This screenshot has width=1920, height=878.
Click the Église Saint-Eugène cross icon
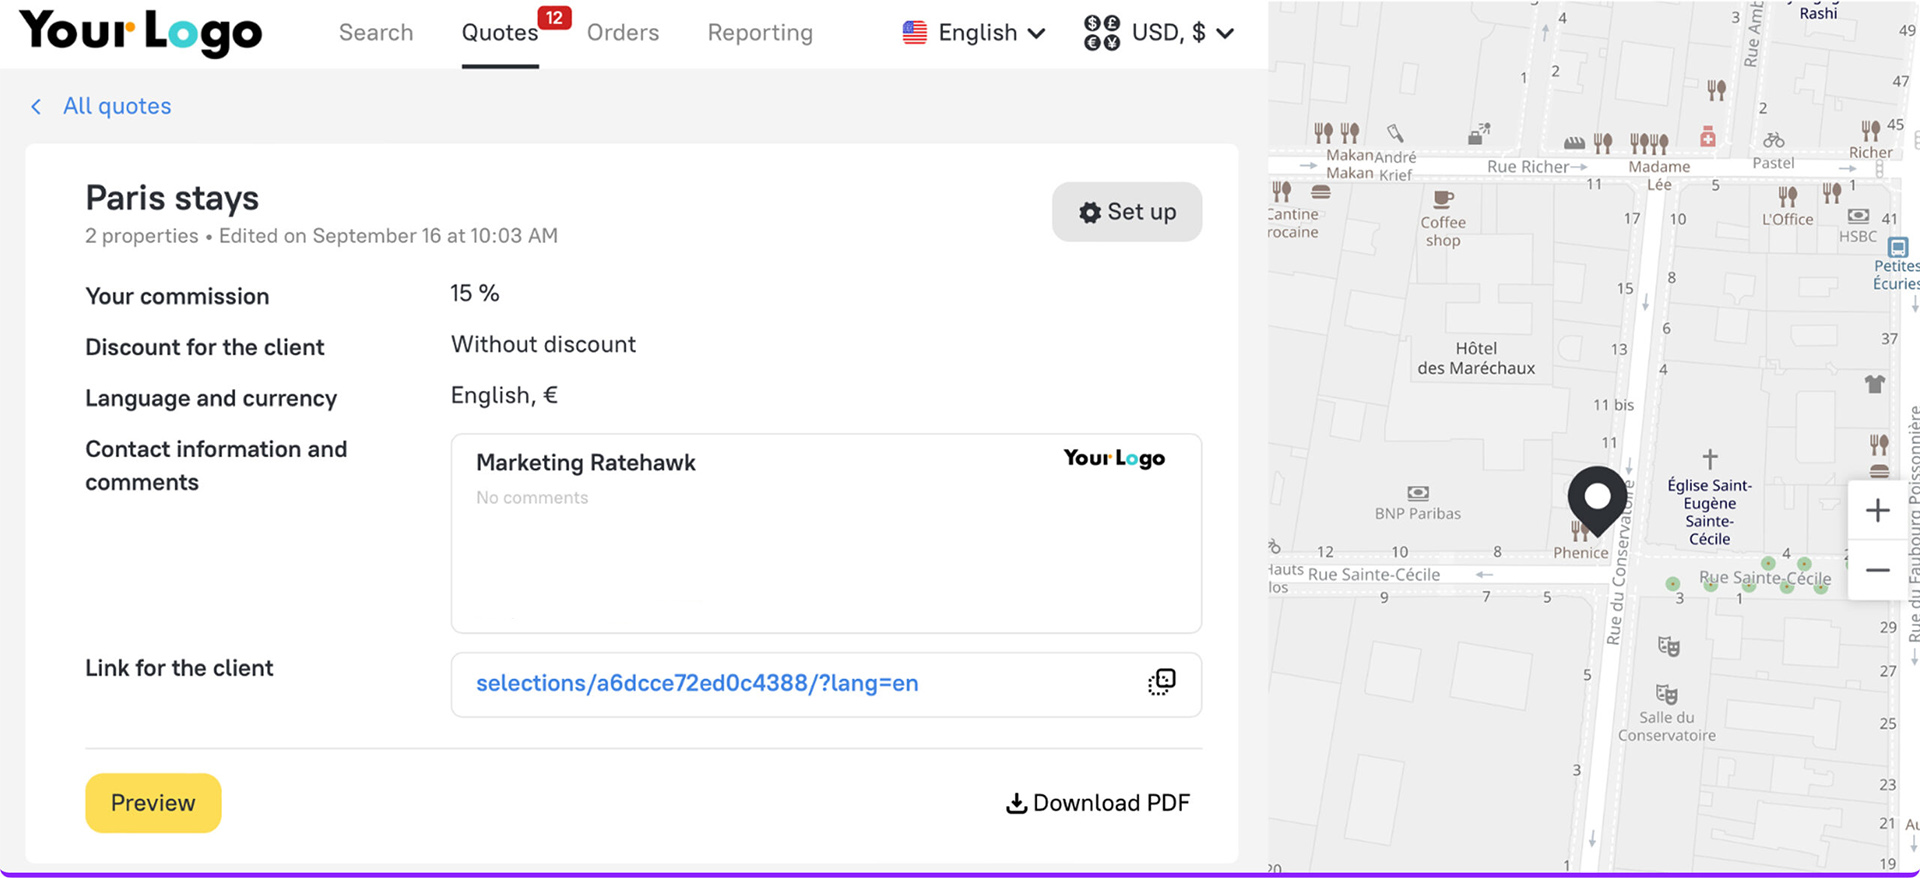pyautogui.click(x=1709, y=459)
